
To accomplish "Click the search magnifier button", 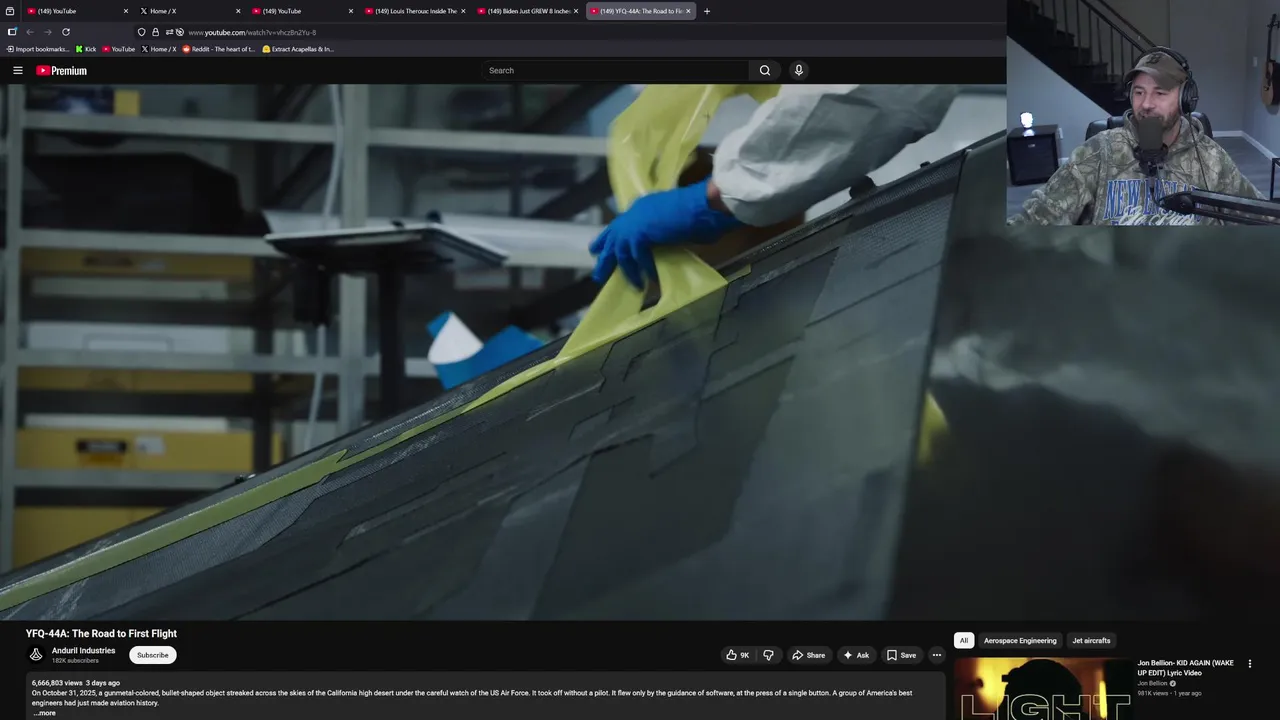I will click(764, 70).
